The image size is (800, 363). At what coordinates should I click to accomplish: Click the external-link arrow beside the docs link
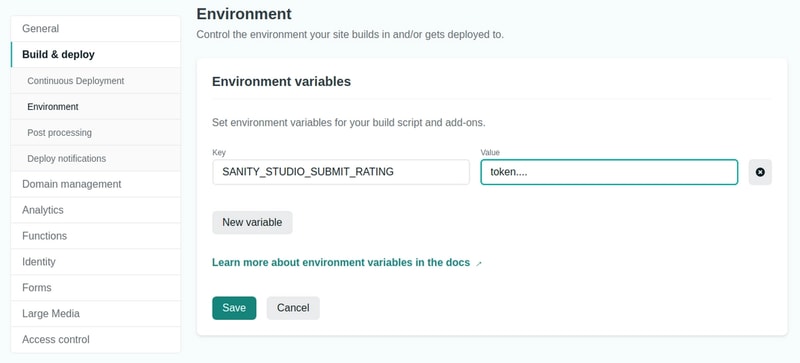pos(479,264)
